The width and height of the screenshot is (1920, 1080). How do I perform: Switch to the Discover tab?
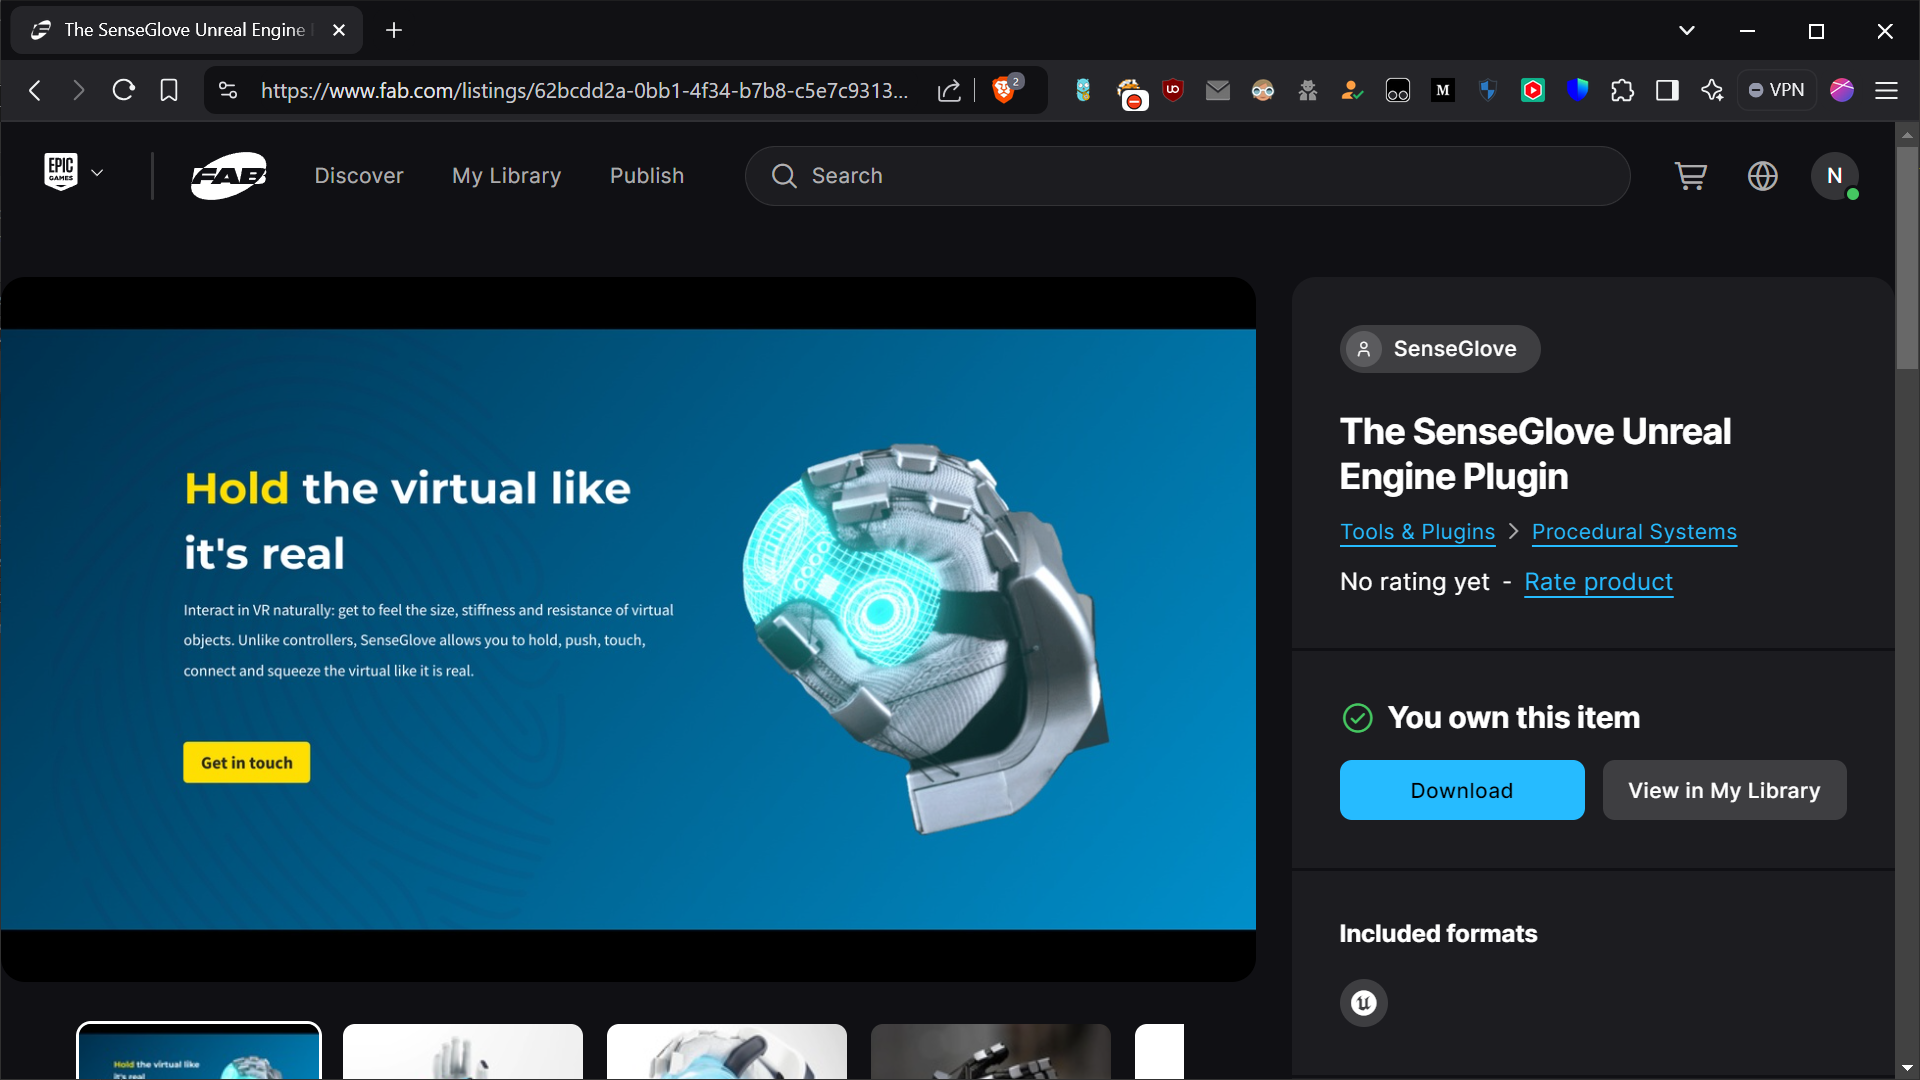click(359, 175)
